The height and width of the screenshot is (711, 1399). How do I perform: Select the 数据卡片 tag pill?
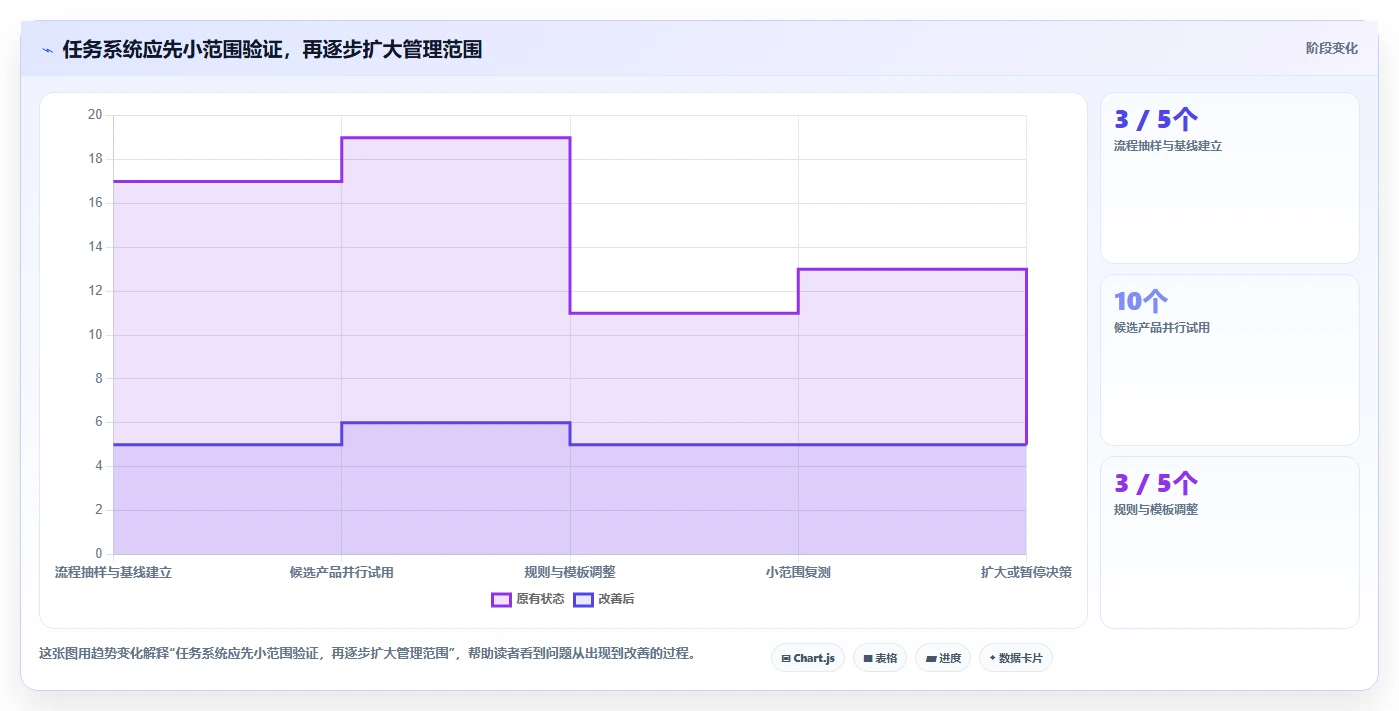(1015, 658)
